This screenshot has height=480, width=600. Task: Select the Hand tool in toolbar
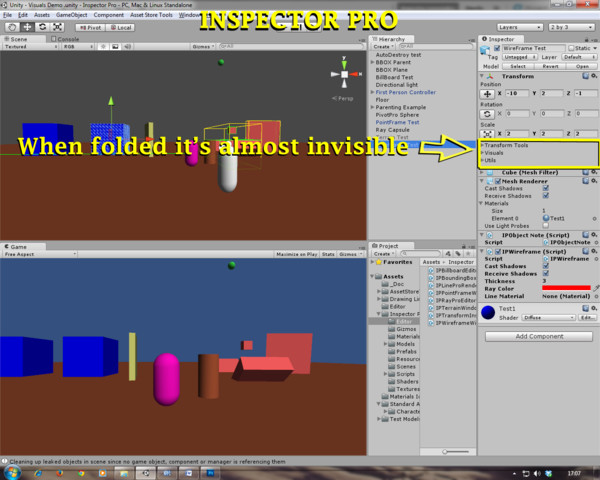12,27
